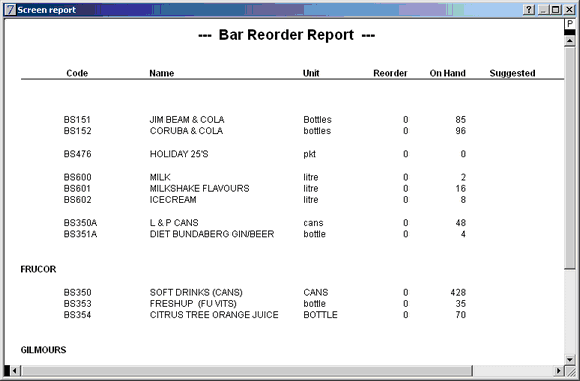Click the Reorder column header
580x381 pixels.
click(390, 73)
